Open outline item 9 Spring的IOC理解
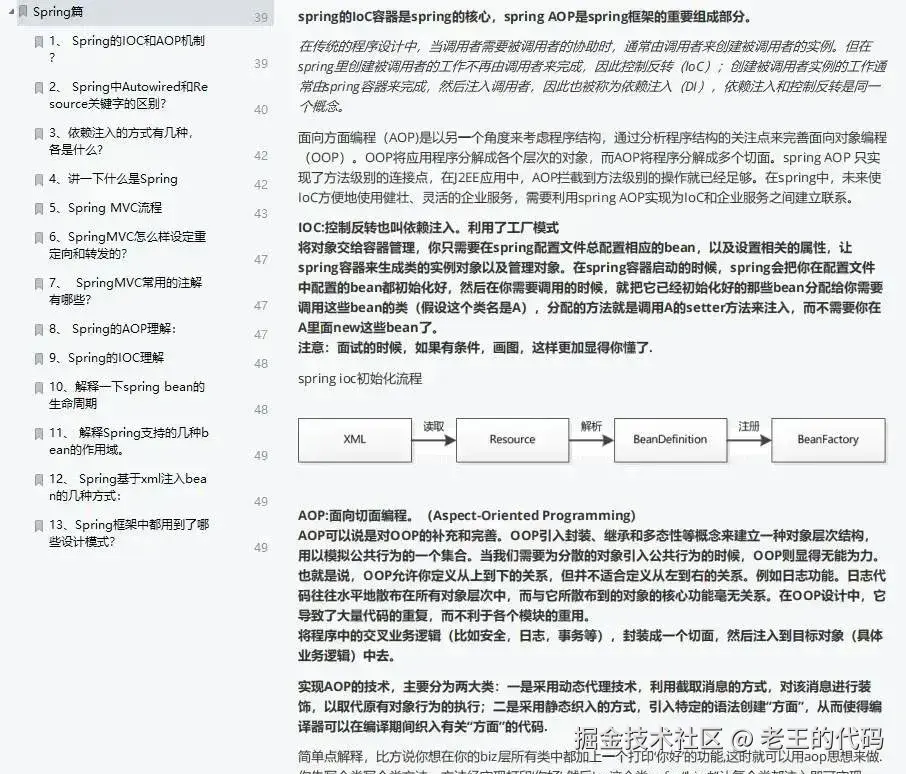The height and width of the screenshot is (774, 906). pos(106,358)
